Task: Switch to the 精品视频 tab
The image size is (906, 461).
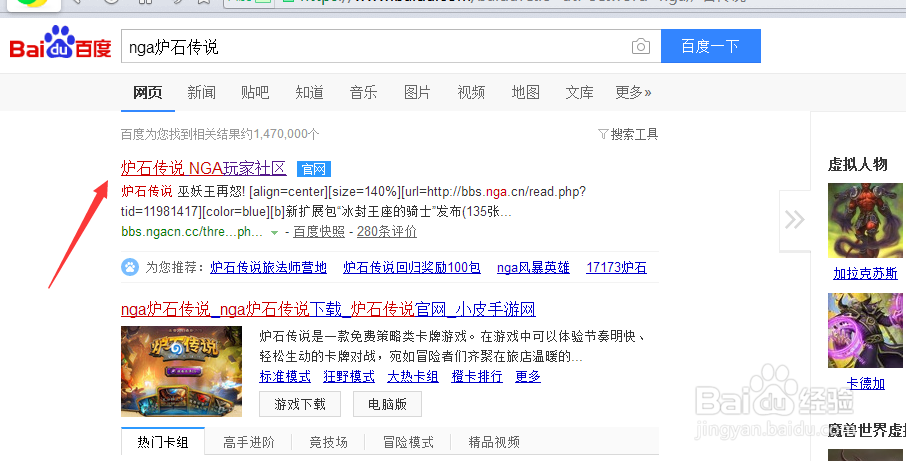Action: [x=494, y=443]
